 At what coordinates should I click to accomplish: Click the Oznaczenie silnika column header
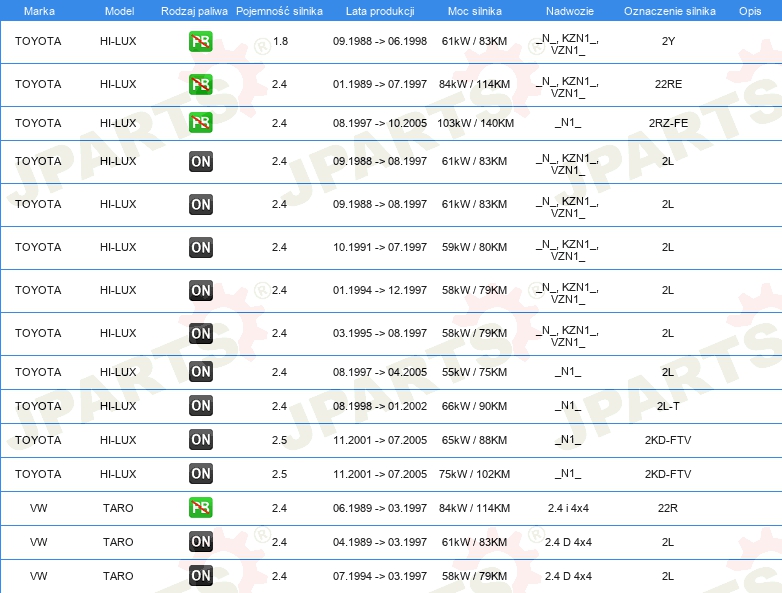[x=670, y=11]
